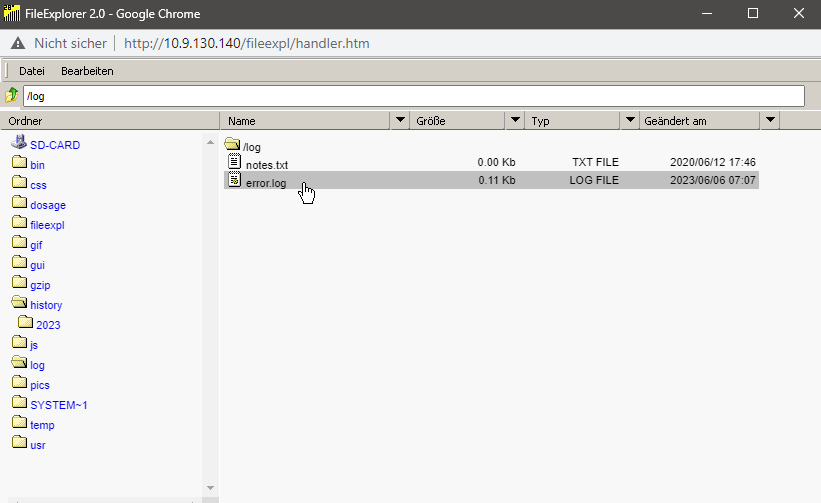Open the Bearbeiten menu

pos(87,71)
